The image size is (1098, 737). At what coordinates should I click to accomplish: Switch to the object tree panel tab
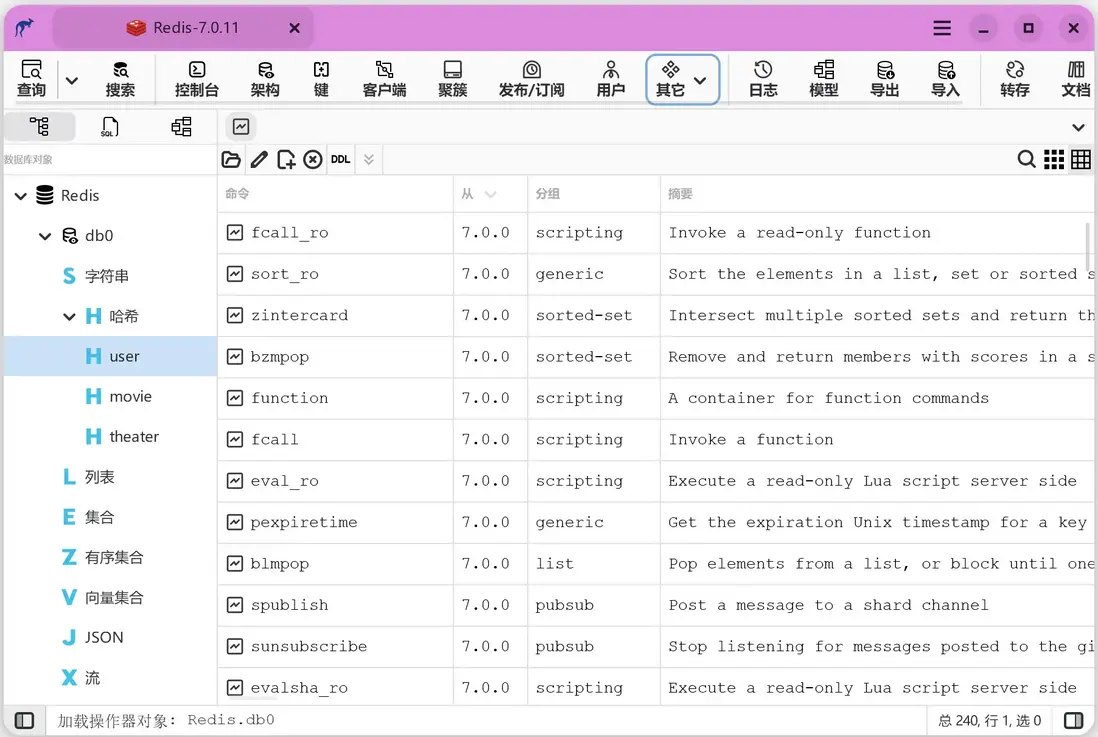[x=39, y=127]
